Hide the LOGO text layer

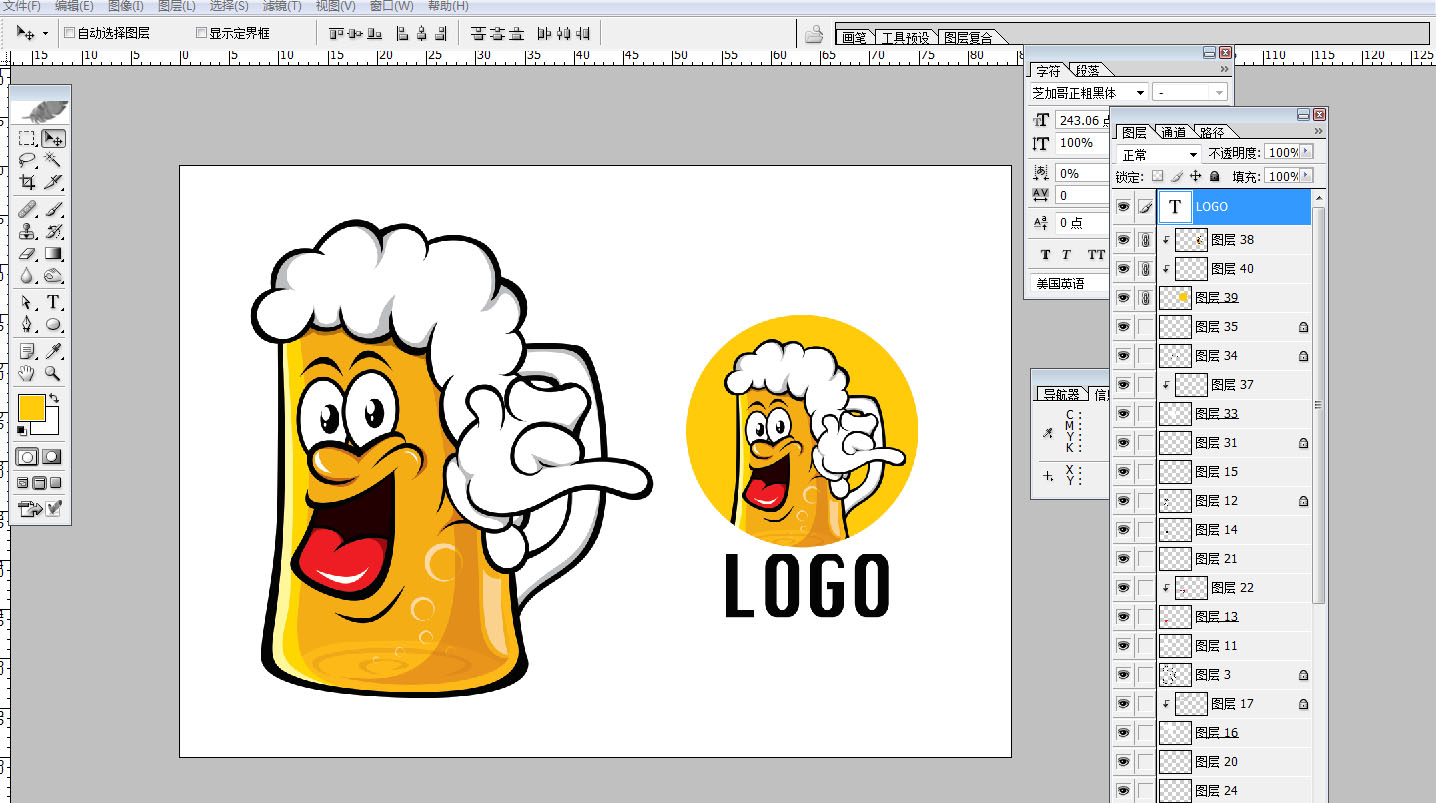[x=1123, y=207]
